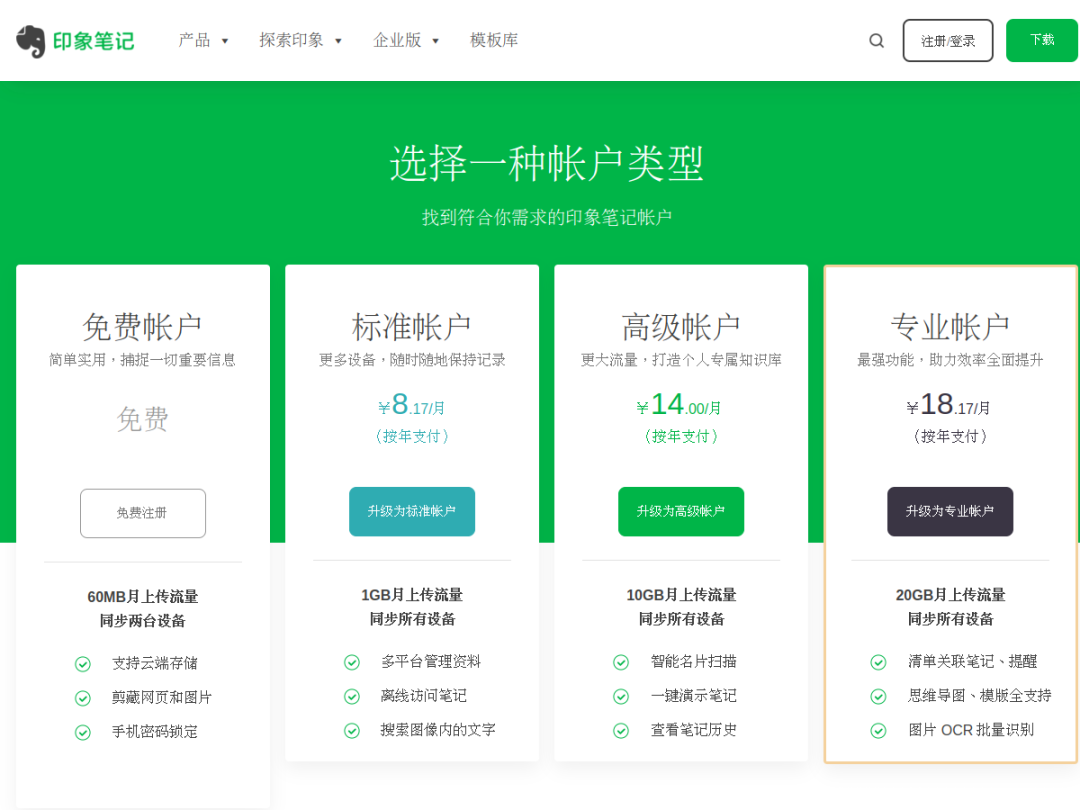Open the 探索印象 menu

point(291,41)
